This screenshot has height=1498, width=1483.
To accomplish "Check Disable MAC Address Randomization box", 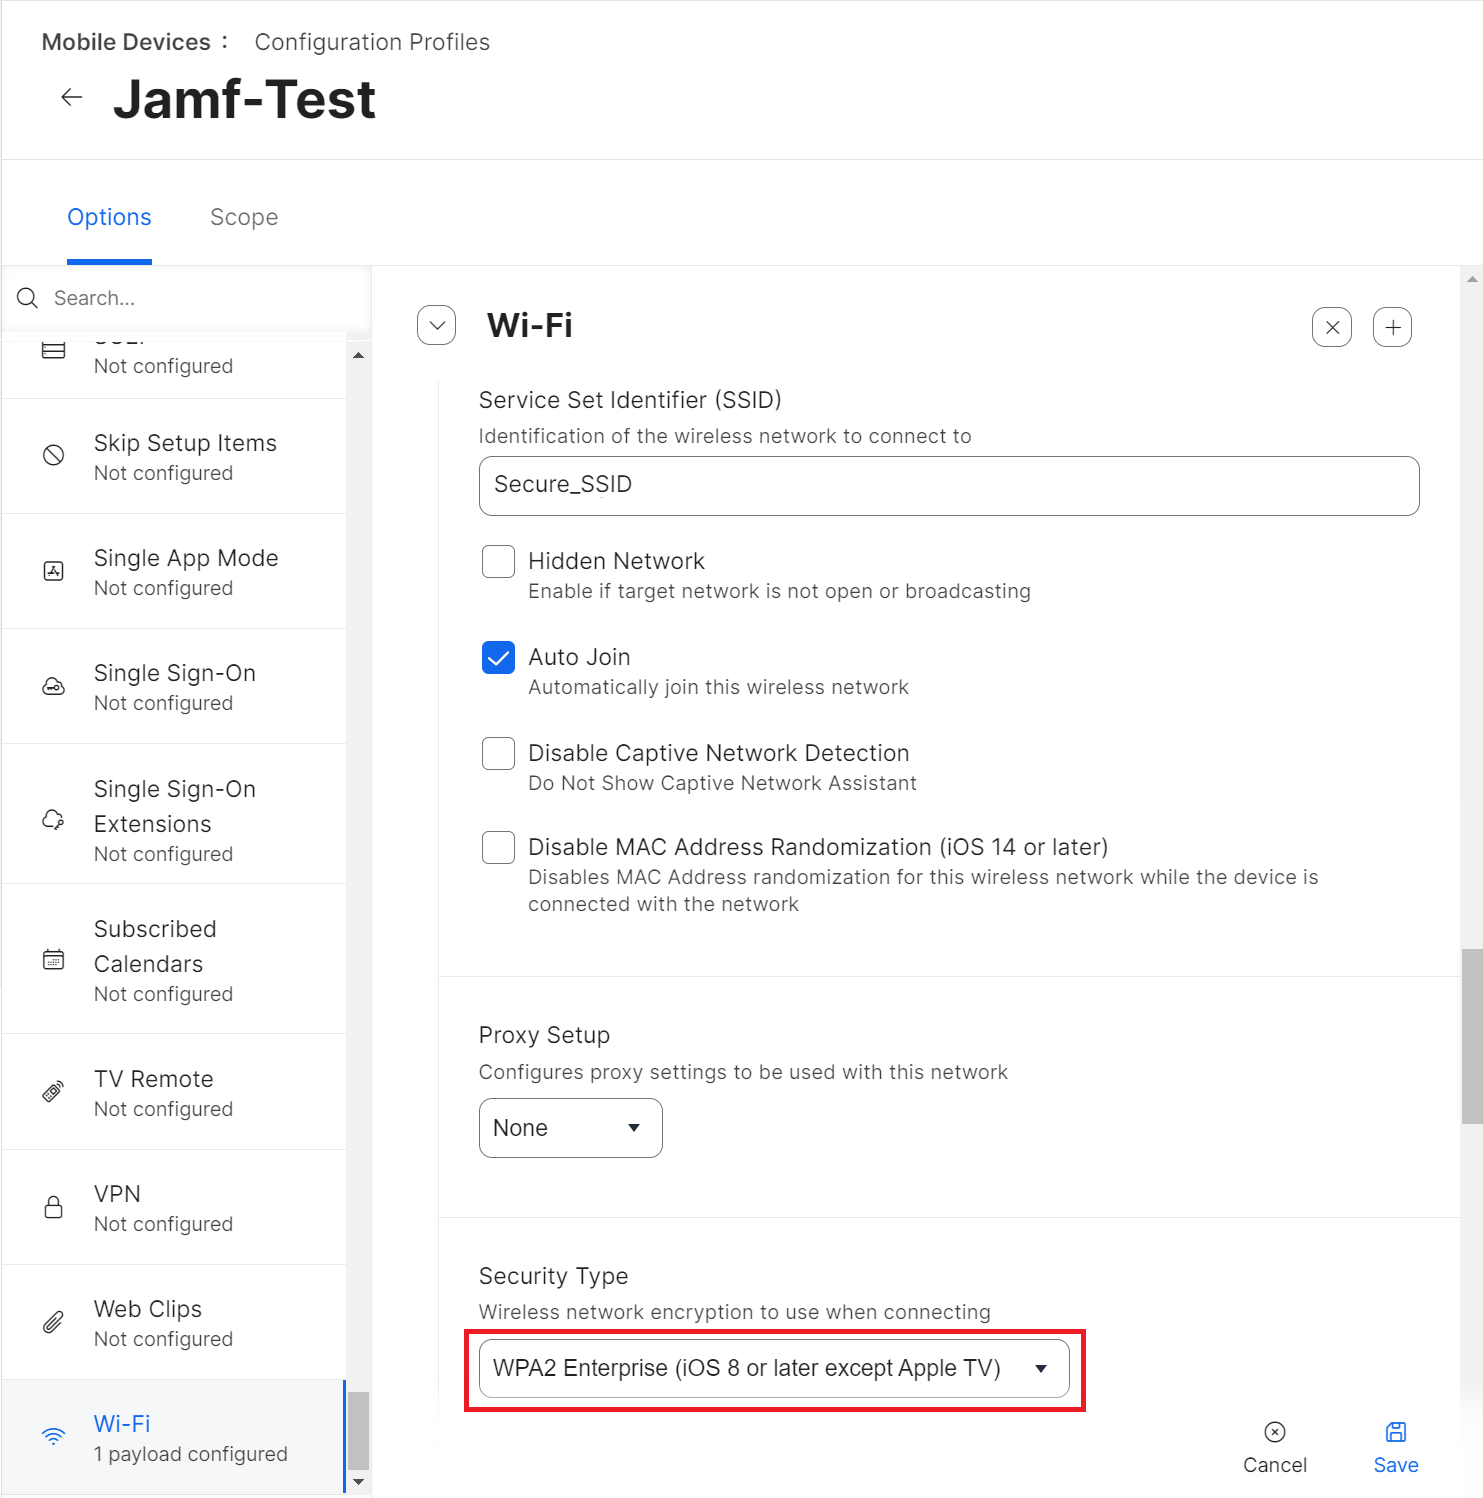I will point(498,848).
